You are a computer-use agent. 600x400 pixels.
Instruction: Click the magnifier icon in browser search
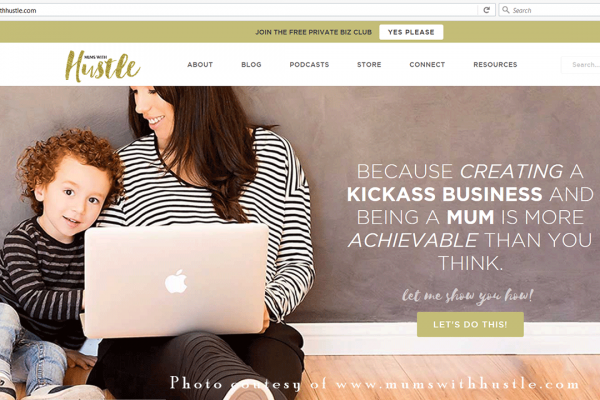505,10
